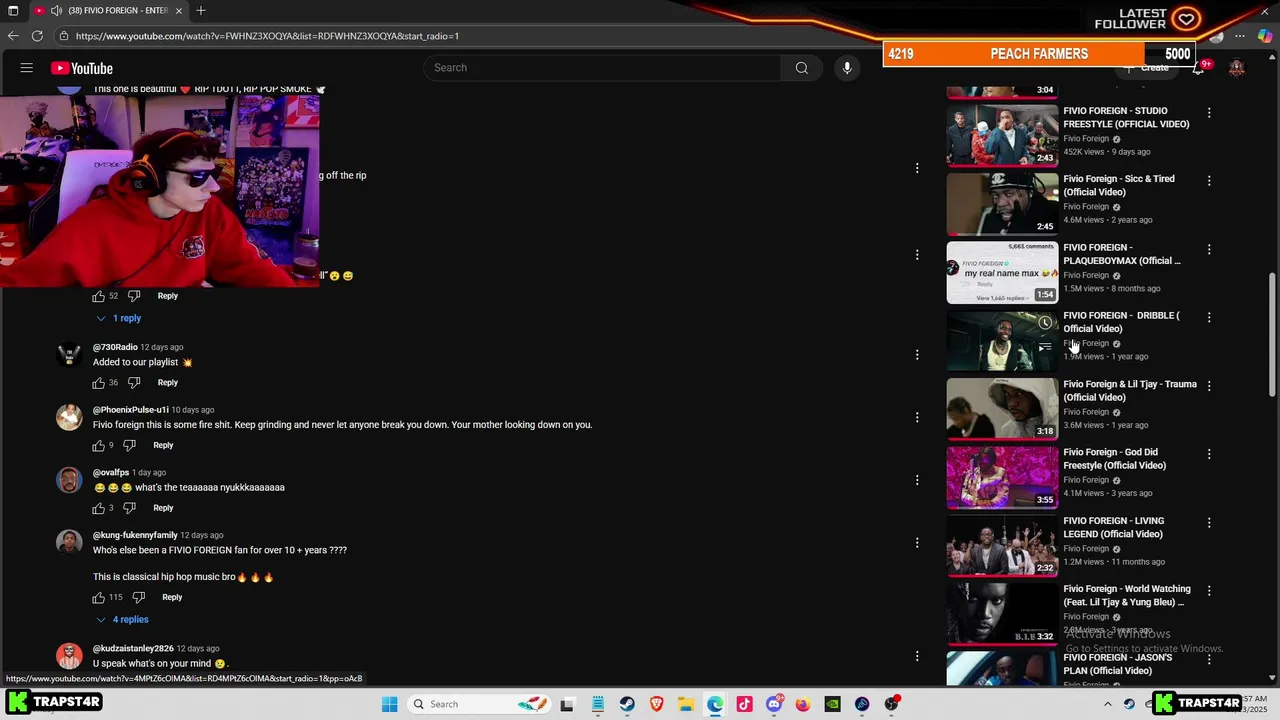Open Discord from taskbar
This screenshot has width=1280, height=720.
[x=774, y=704]
